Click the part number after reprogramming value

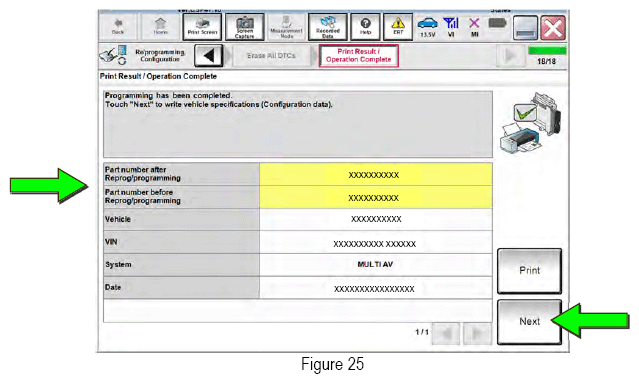375,174
